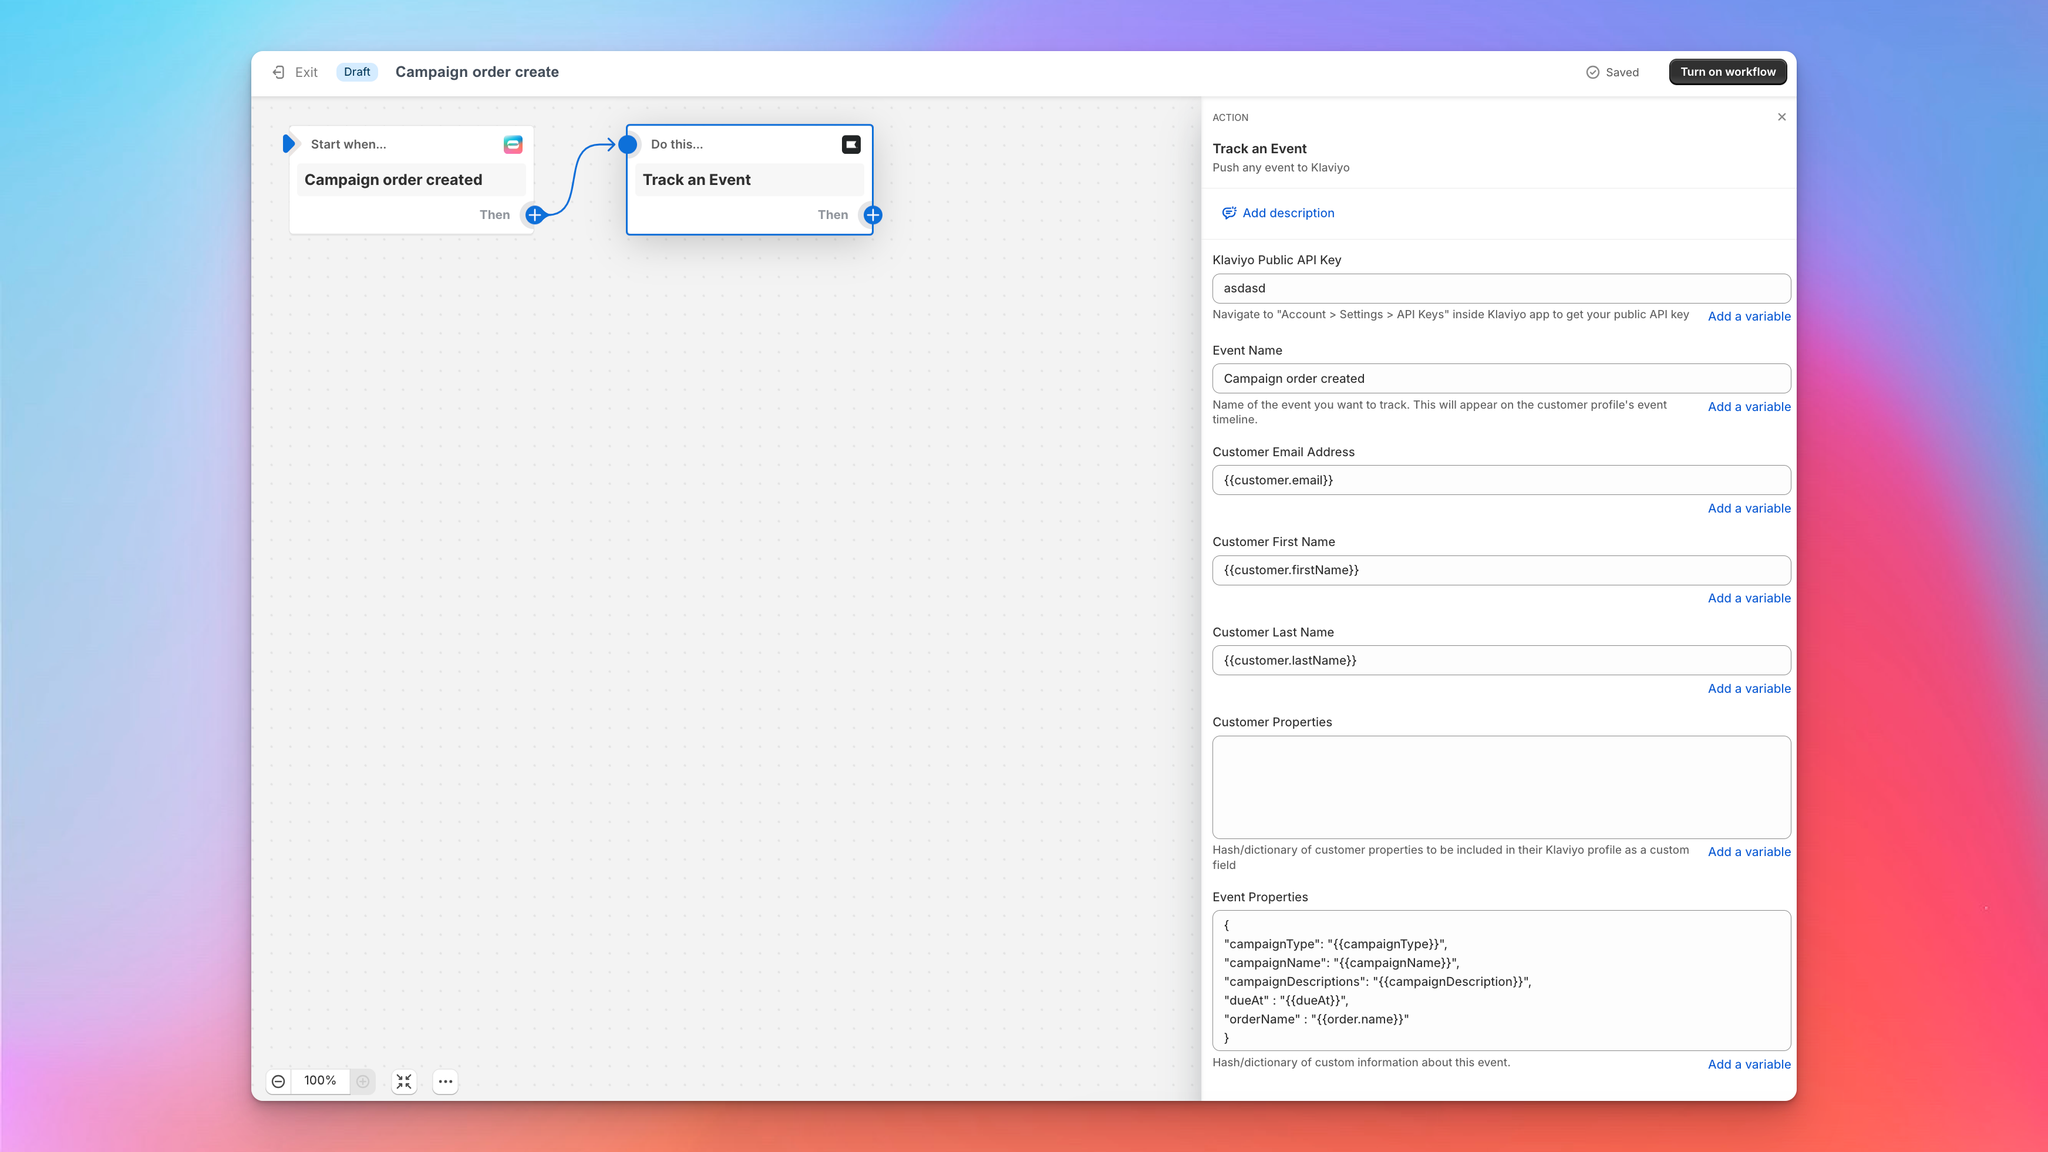
Task: Click Then label on Campaign order created card
Action: pyautogui.click(x=494, y=215)
